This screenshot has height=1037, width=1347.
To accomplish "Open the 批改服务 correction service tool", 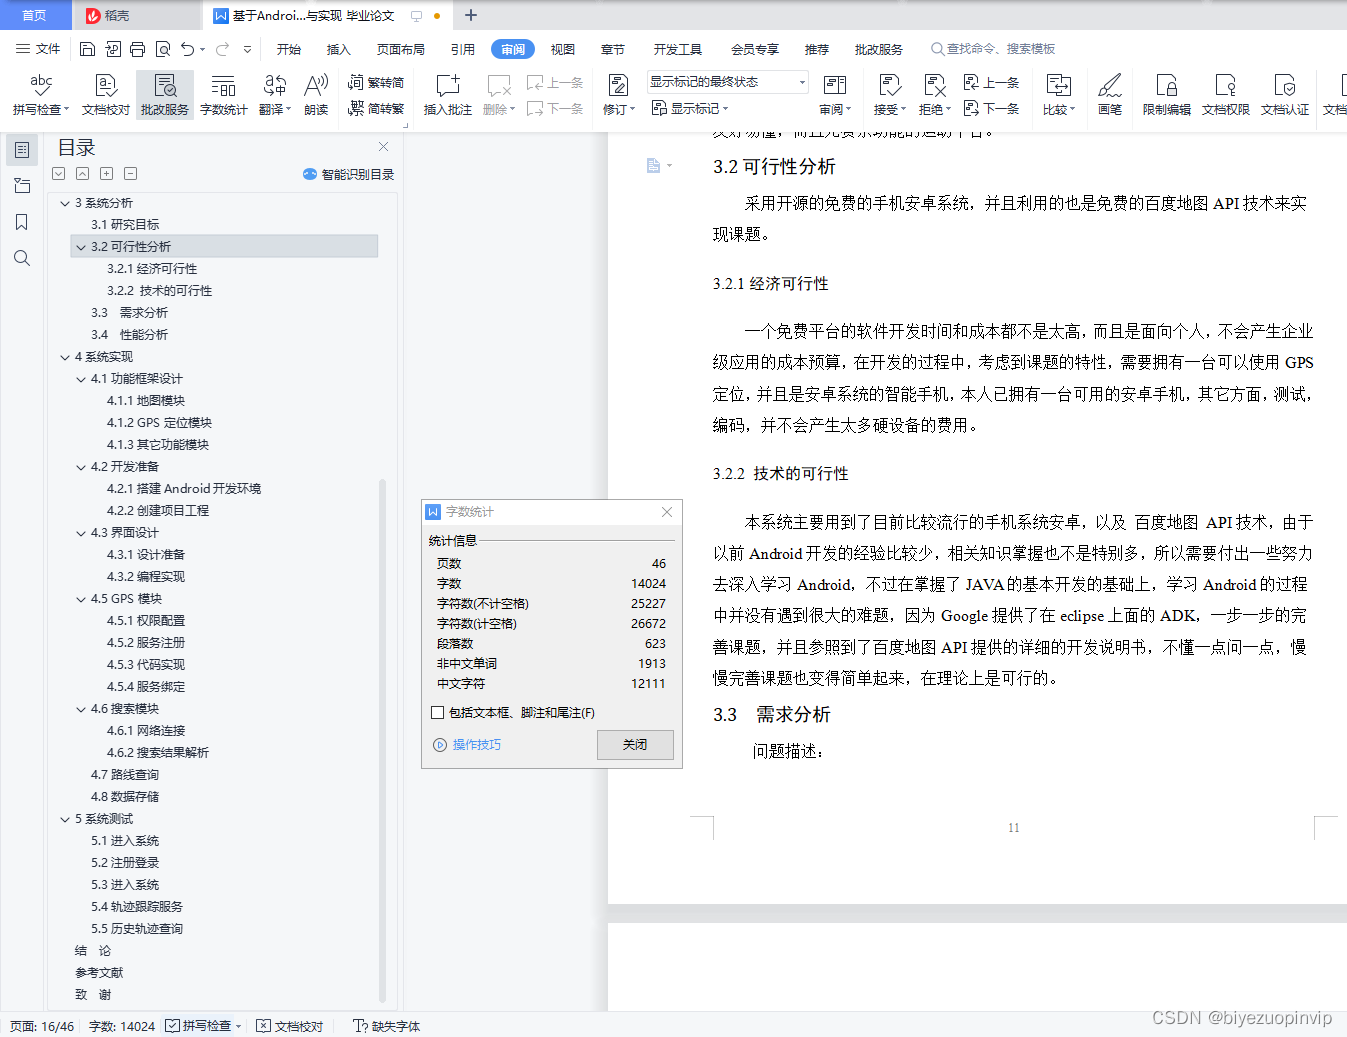I will point(165,95).
